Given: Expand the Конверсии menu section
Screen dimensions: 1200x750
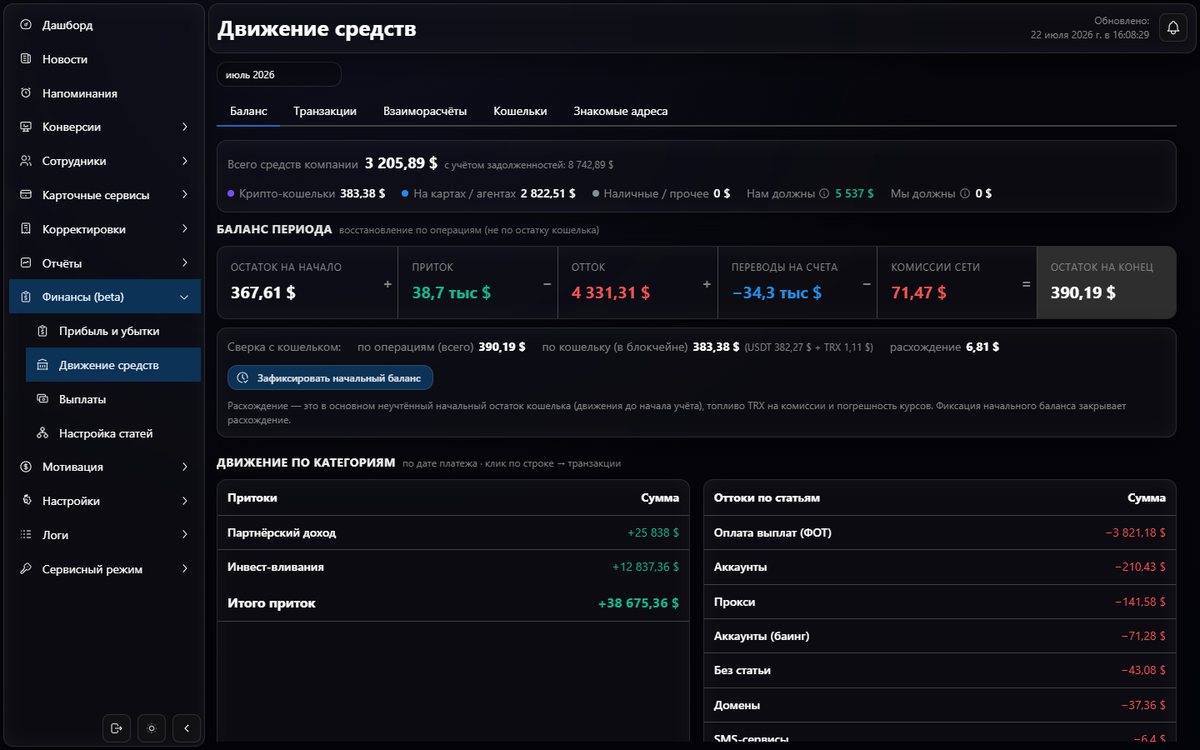Looking at the screenshot, I should 105,127.
